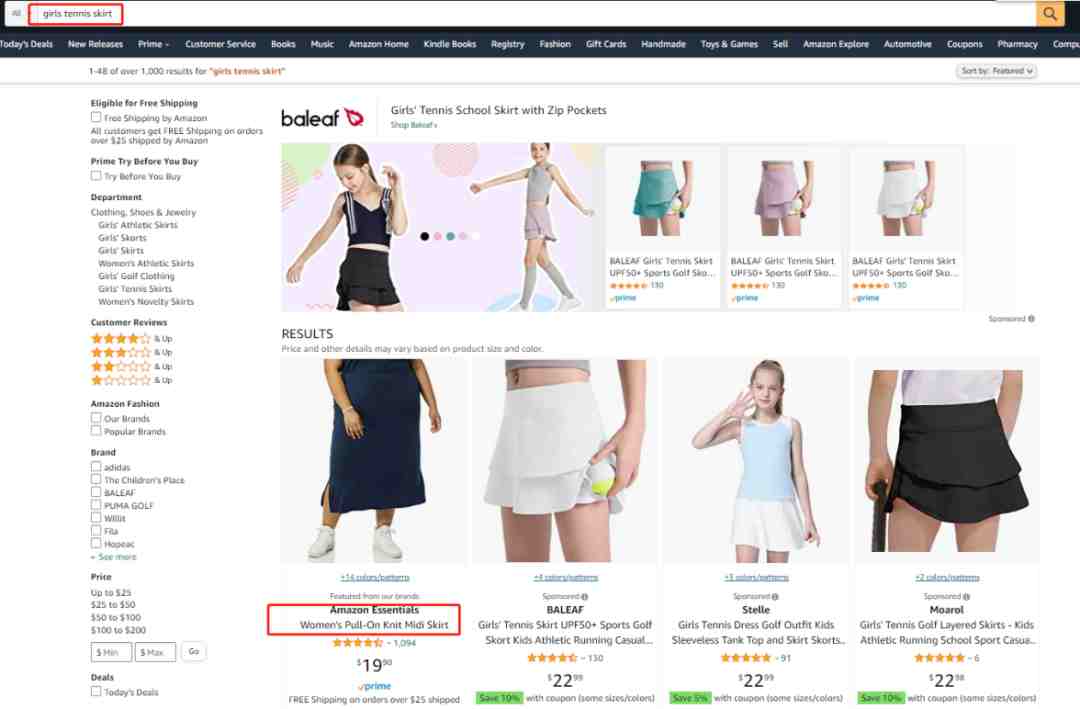Expand See more brands list
1080x709 pixels.
tap(114, 557)
